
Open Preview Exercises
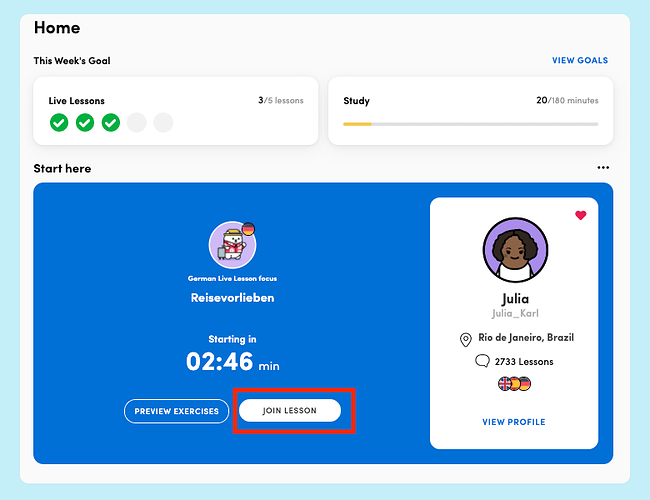177,411
